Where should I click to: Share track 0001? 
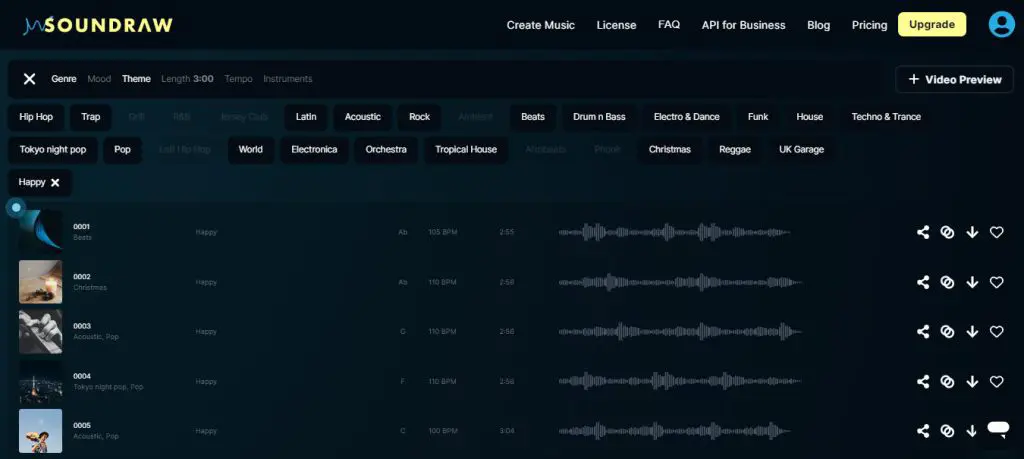923,232
